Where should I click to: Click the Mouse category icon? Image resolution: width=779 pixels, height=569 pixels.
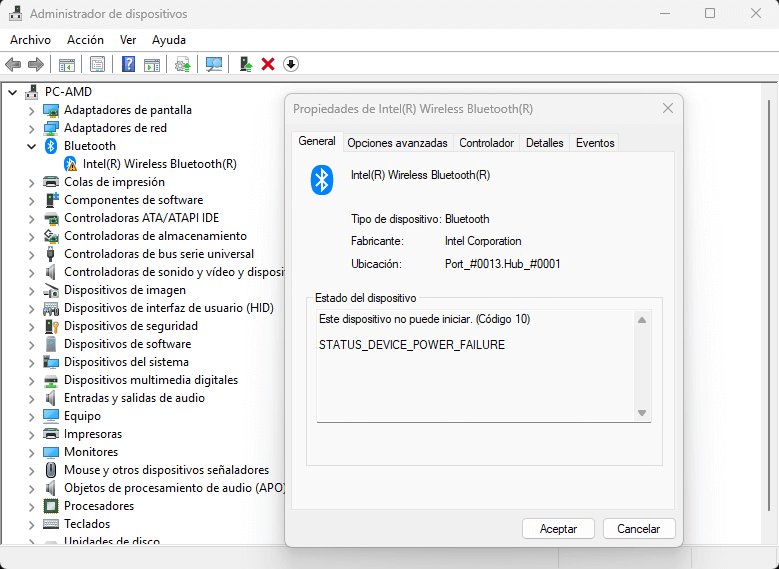(x=51, y=470)
